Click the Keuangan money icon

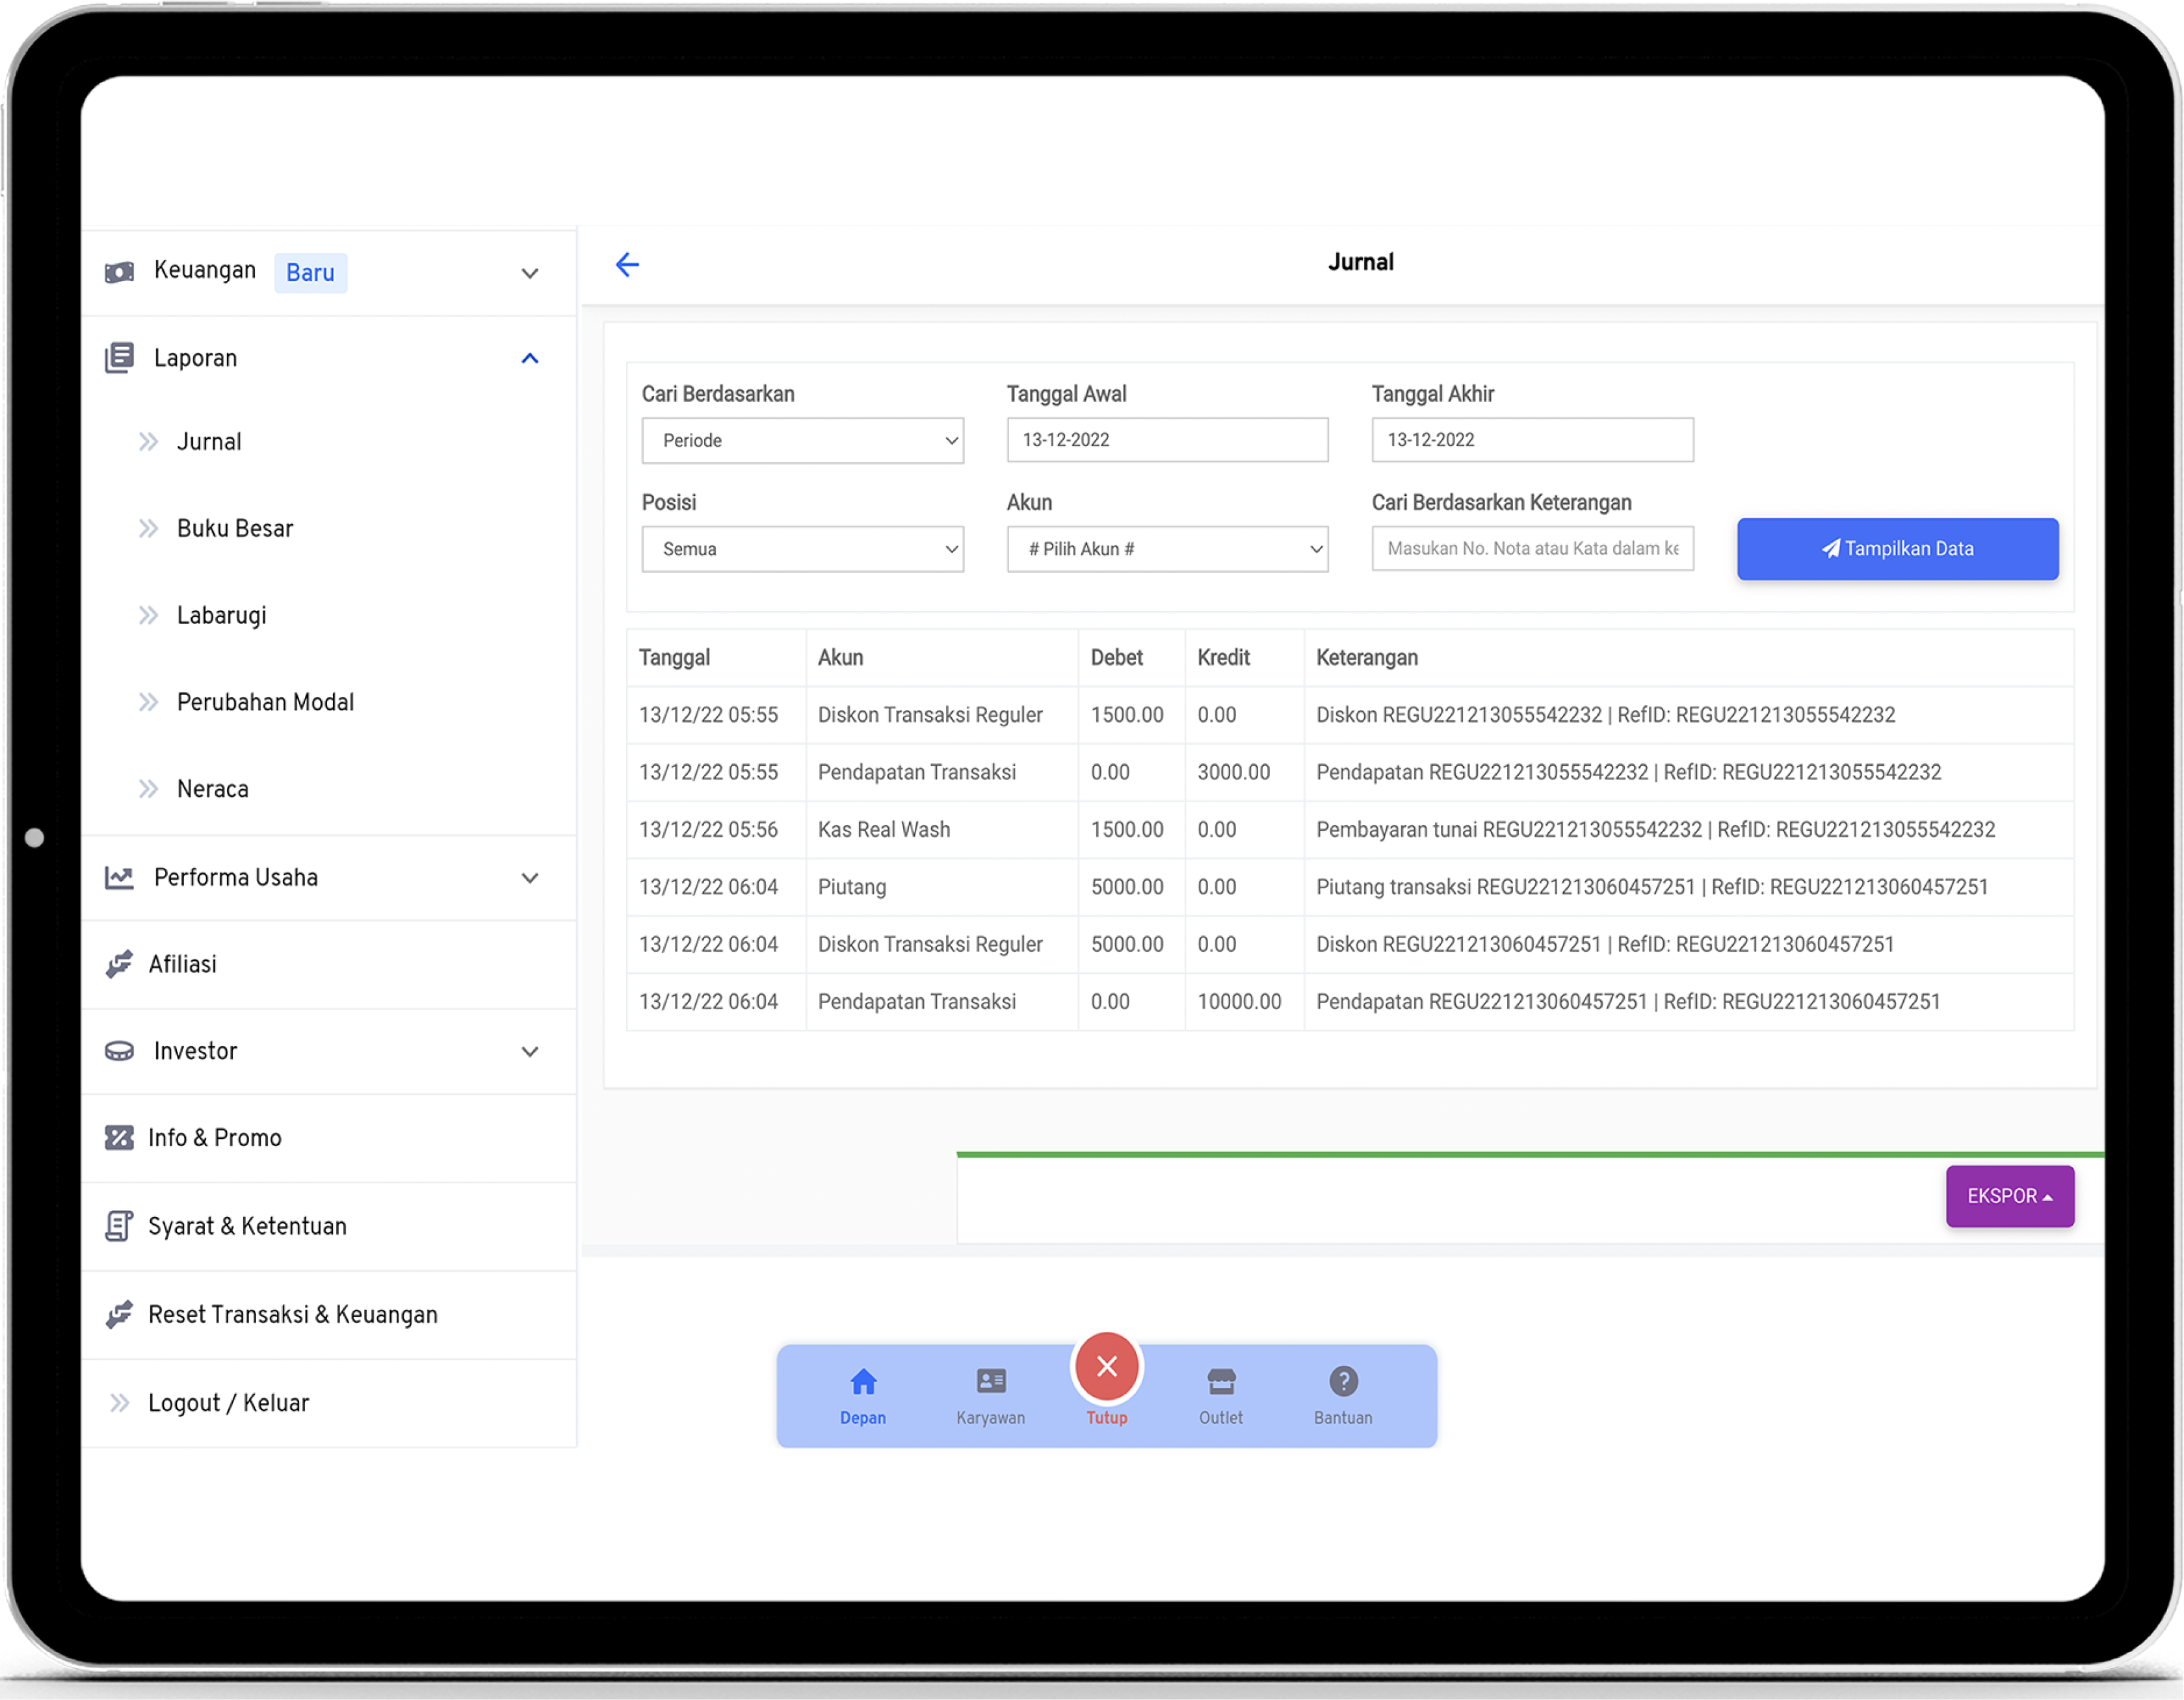pyautogui.click(x=119, y=272)
